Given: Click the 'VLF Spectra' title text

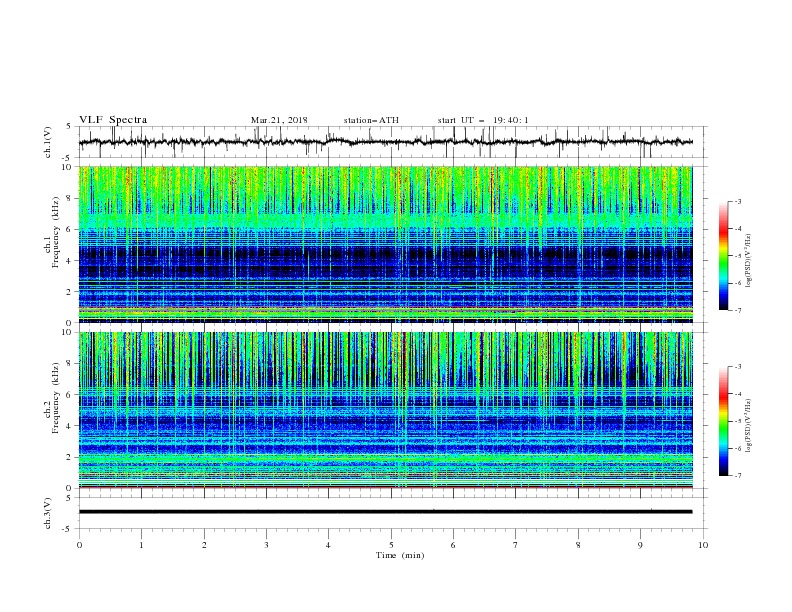Looking at the screenshot, I should coord(113,120).
